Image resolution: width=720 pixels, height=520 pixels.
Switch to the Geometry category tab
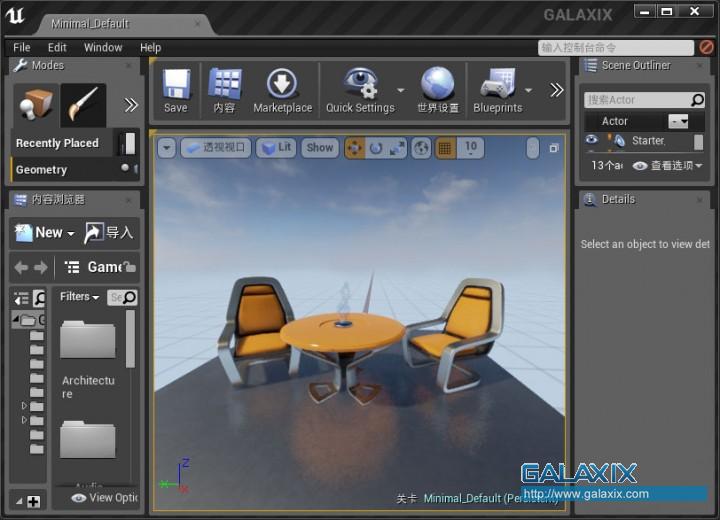coord(42,170)
